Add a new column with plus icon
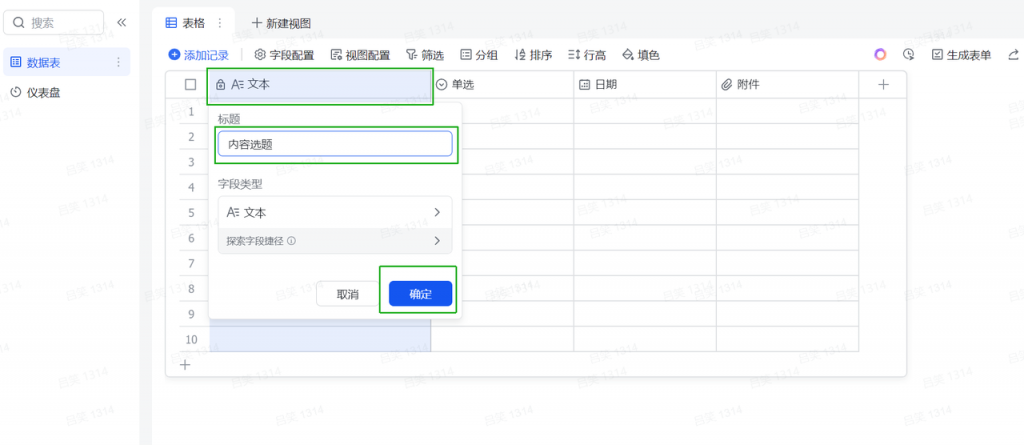The image size is (1024, 445). (x=883, y=84)
